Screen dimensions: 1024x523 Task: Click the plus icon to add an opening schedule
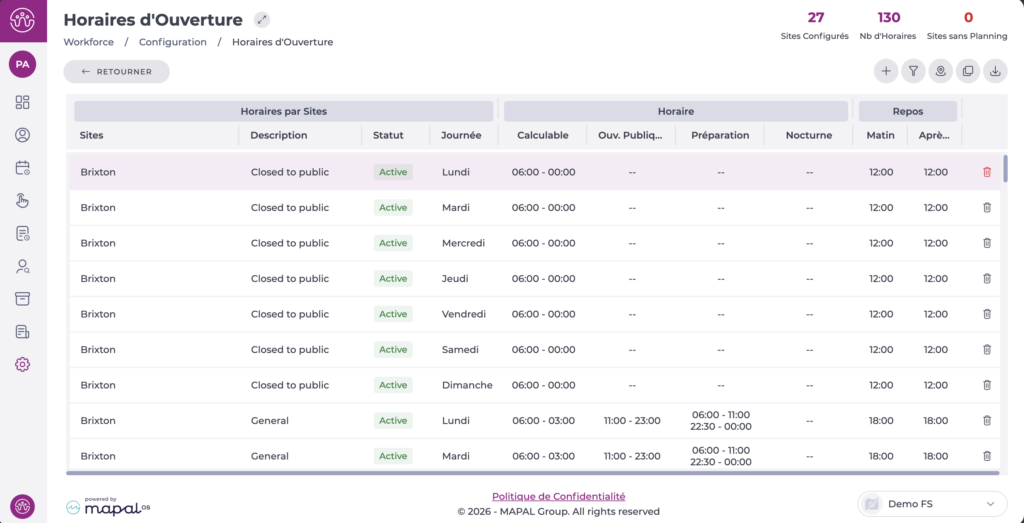(x=885, y=71)
